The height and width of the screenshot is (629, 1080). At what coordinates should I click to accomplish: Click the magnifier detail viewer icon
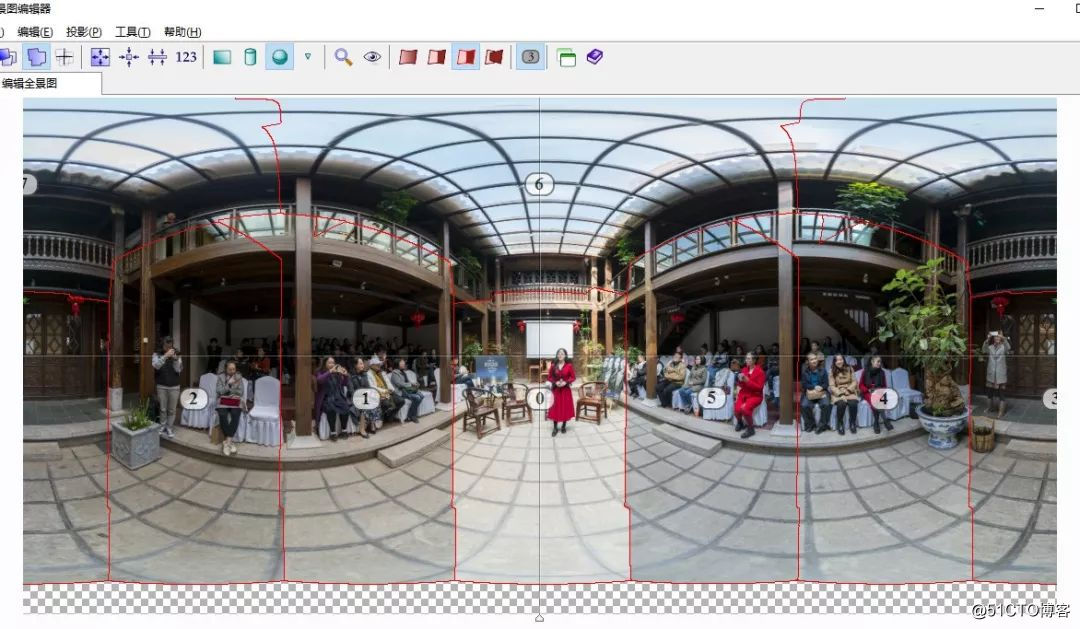pyautogui.click(x=343, y=56)
